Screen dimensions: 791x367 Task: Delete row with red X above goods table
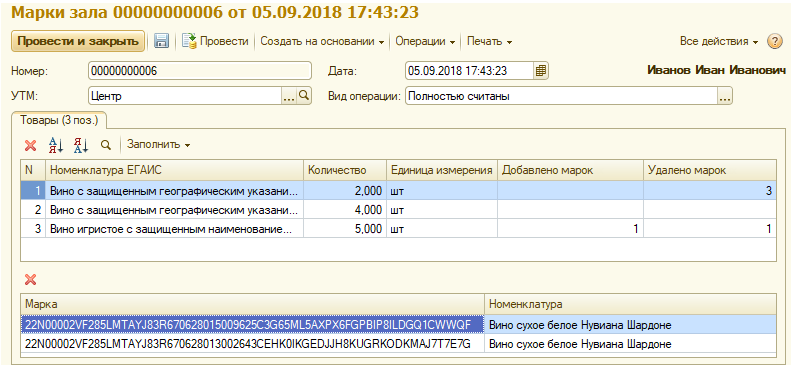click(31, 145)
